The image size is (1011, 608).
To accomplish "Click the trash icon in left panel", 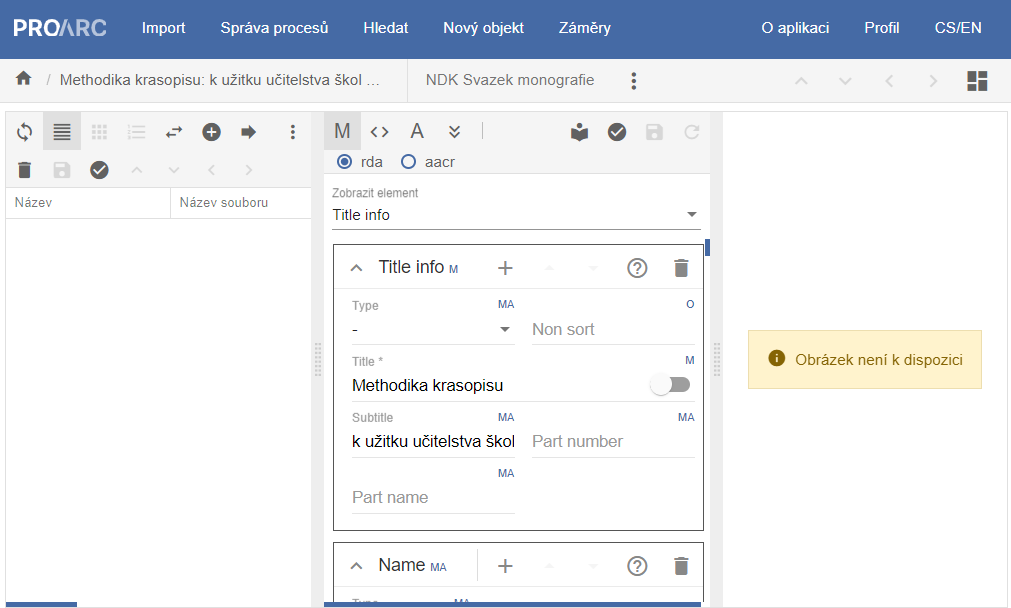I will [x=24, y=170].
